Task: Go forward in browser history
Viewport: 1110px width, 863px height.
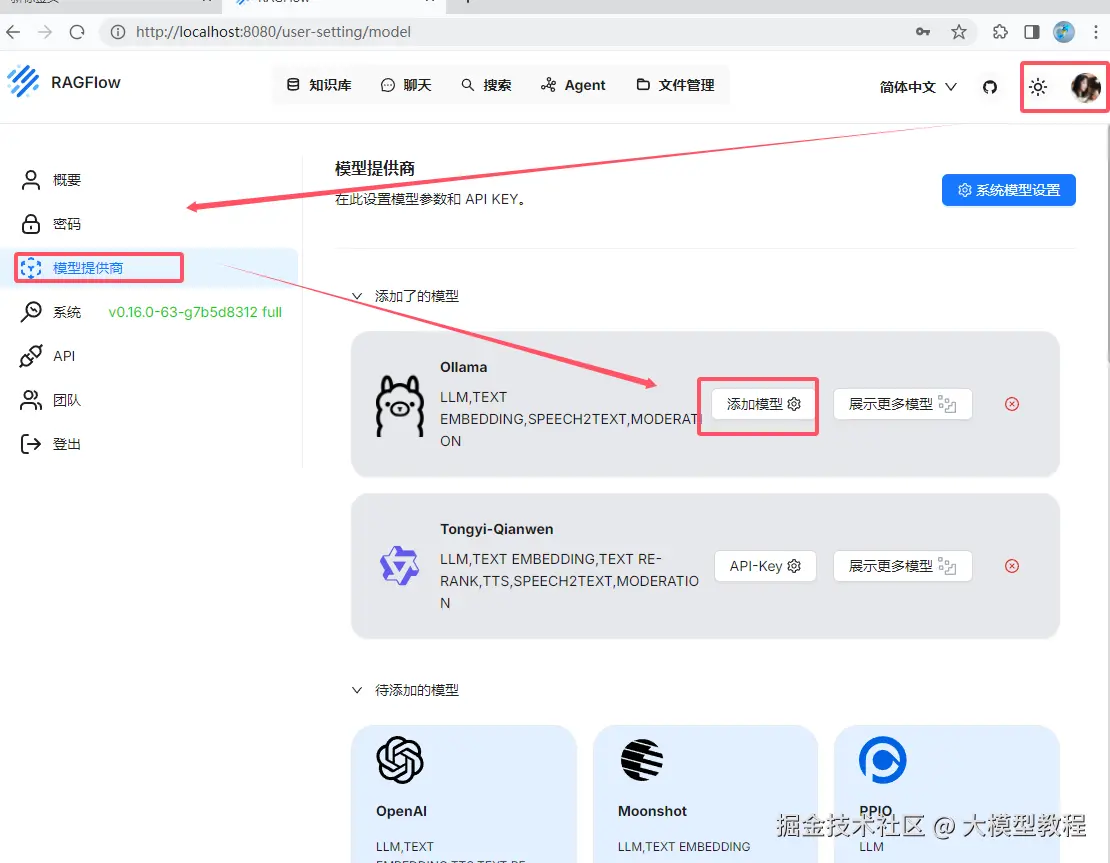Action: [45, 32]
